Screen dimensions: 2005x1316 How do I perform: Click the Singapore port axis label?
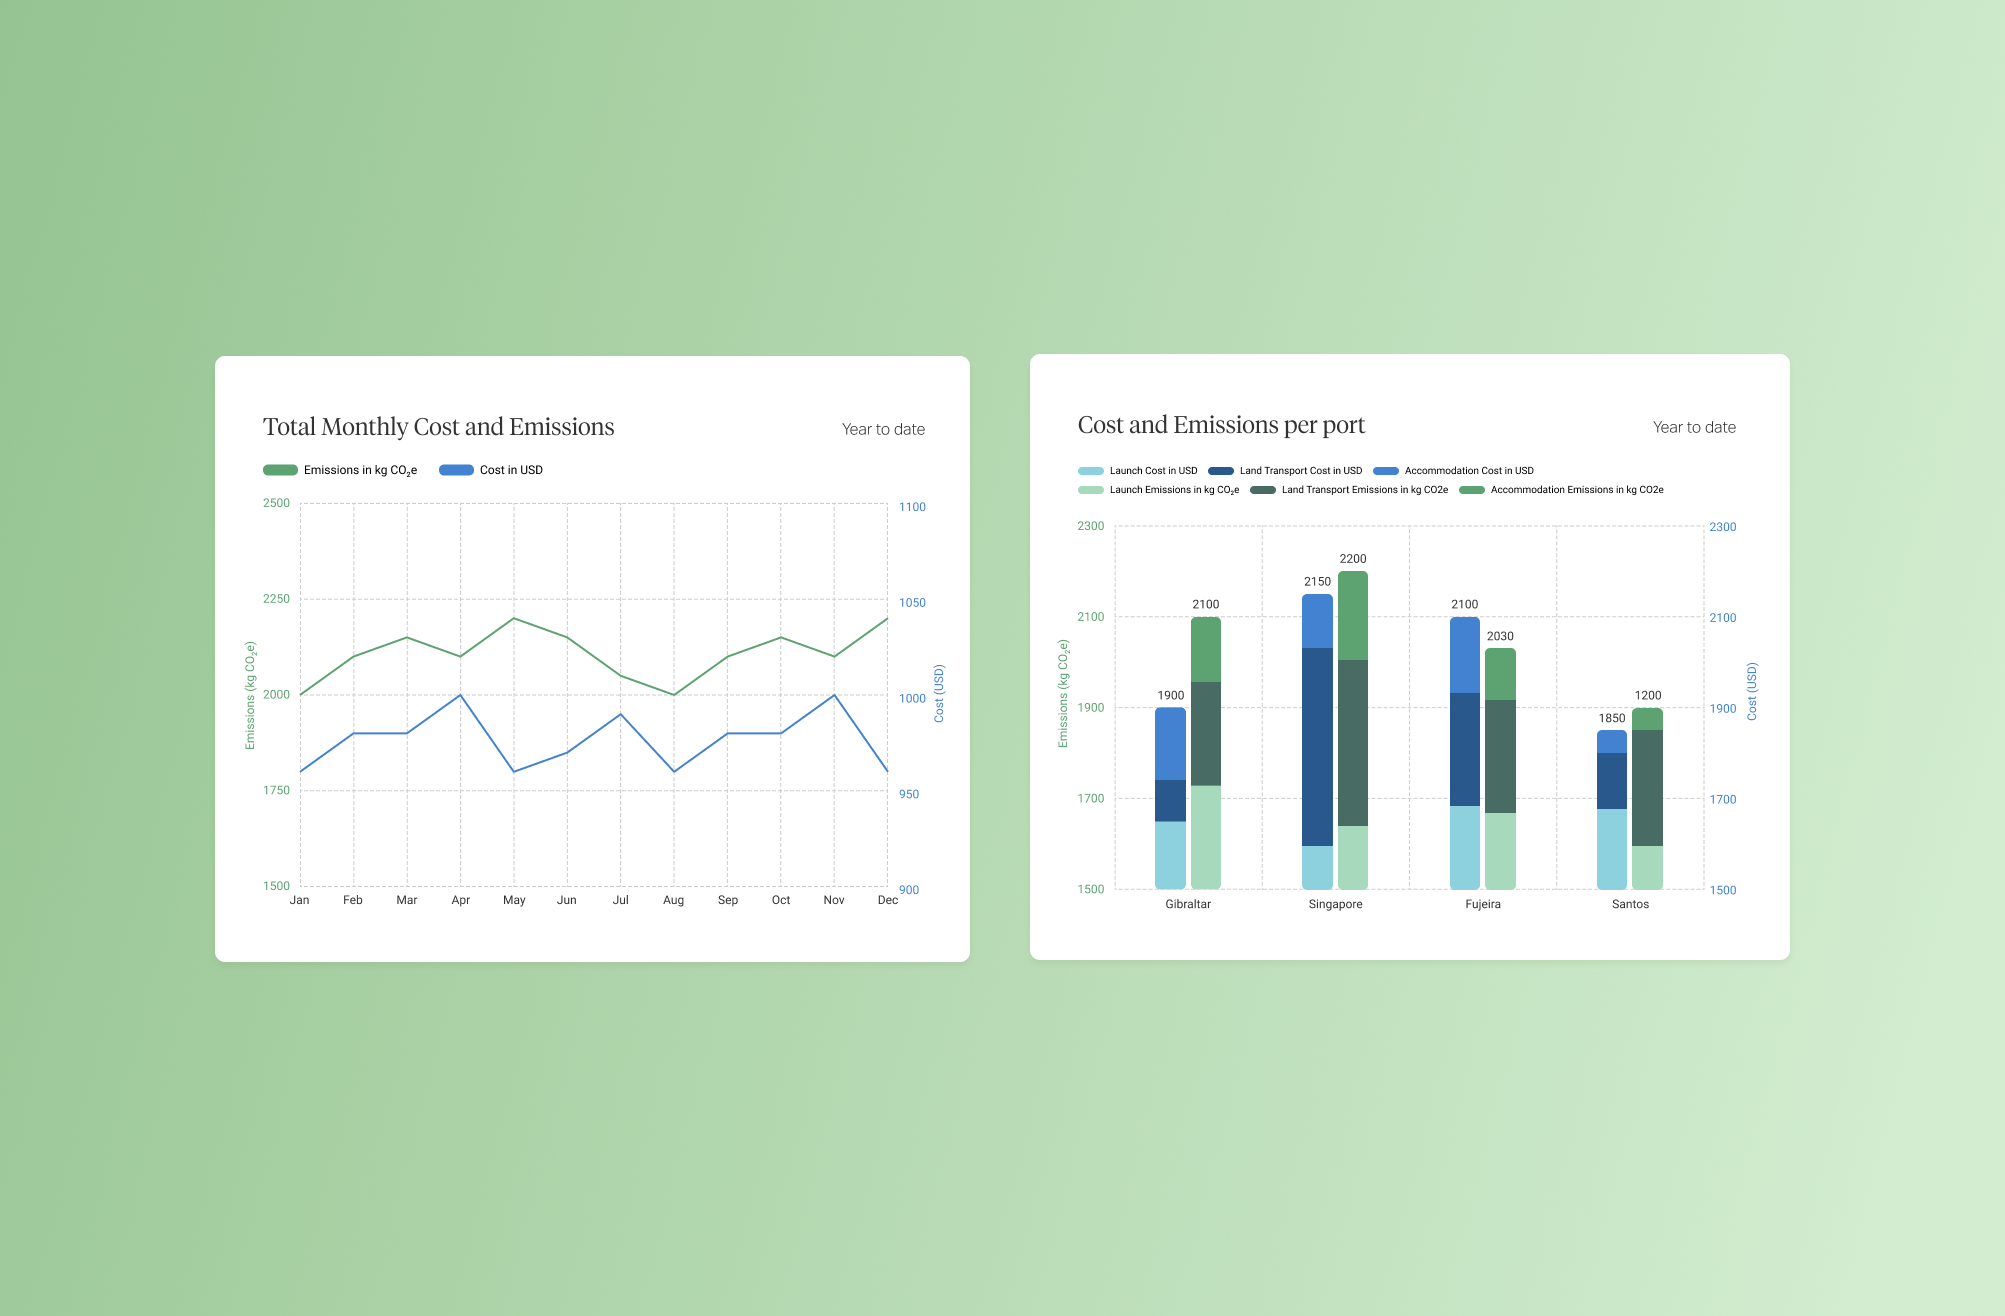[1335, 904]
